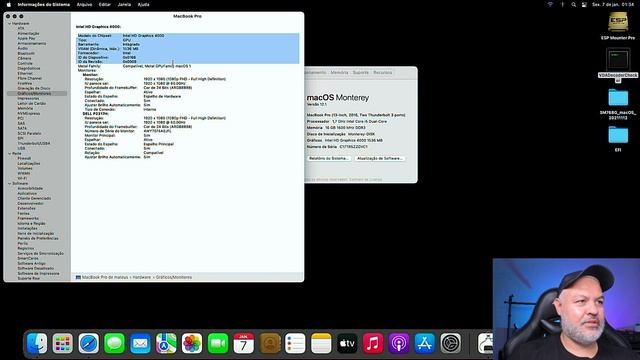Open the Apple menu

(9, 4)
